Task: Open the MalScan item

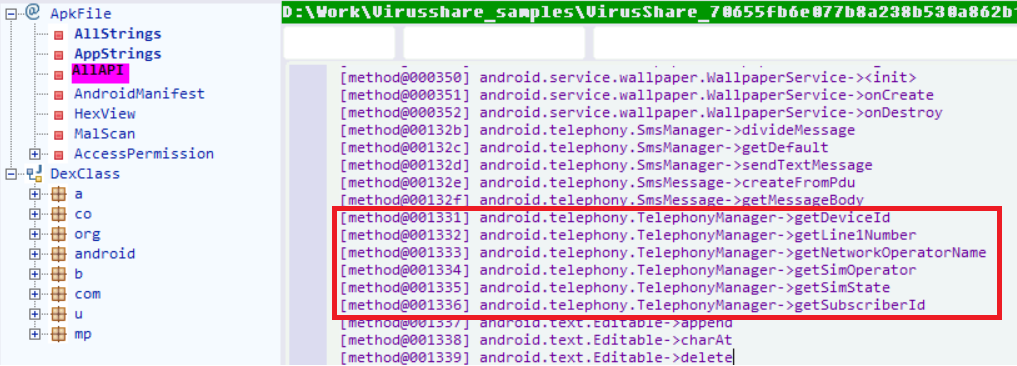Action: coord(104,134)
